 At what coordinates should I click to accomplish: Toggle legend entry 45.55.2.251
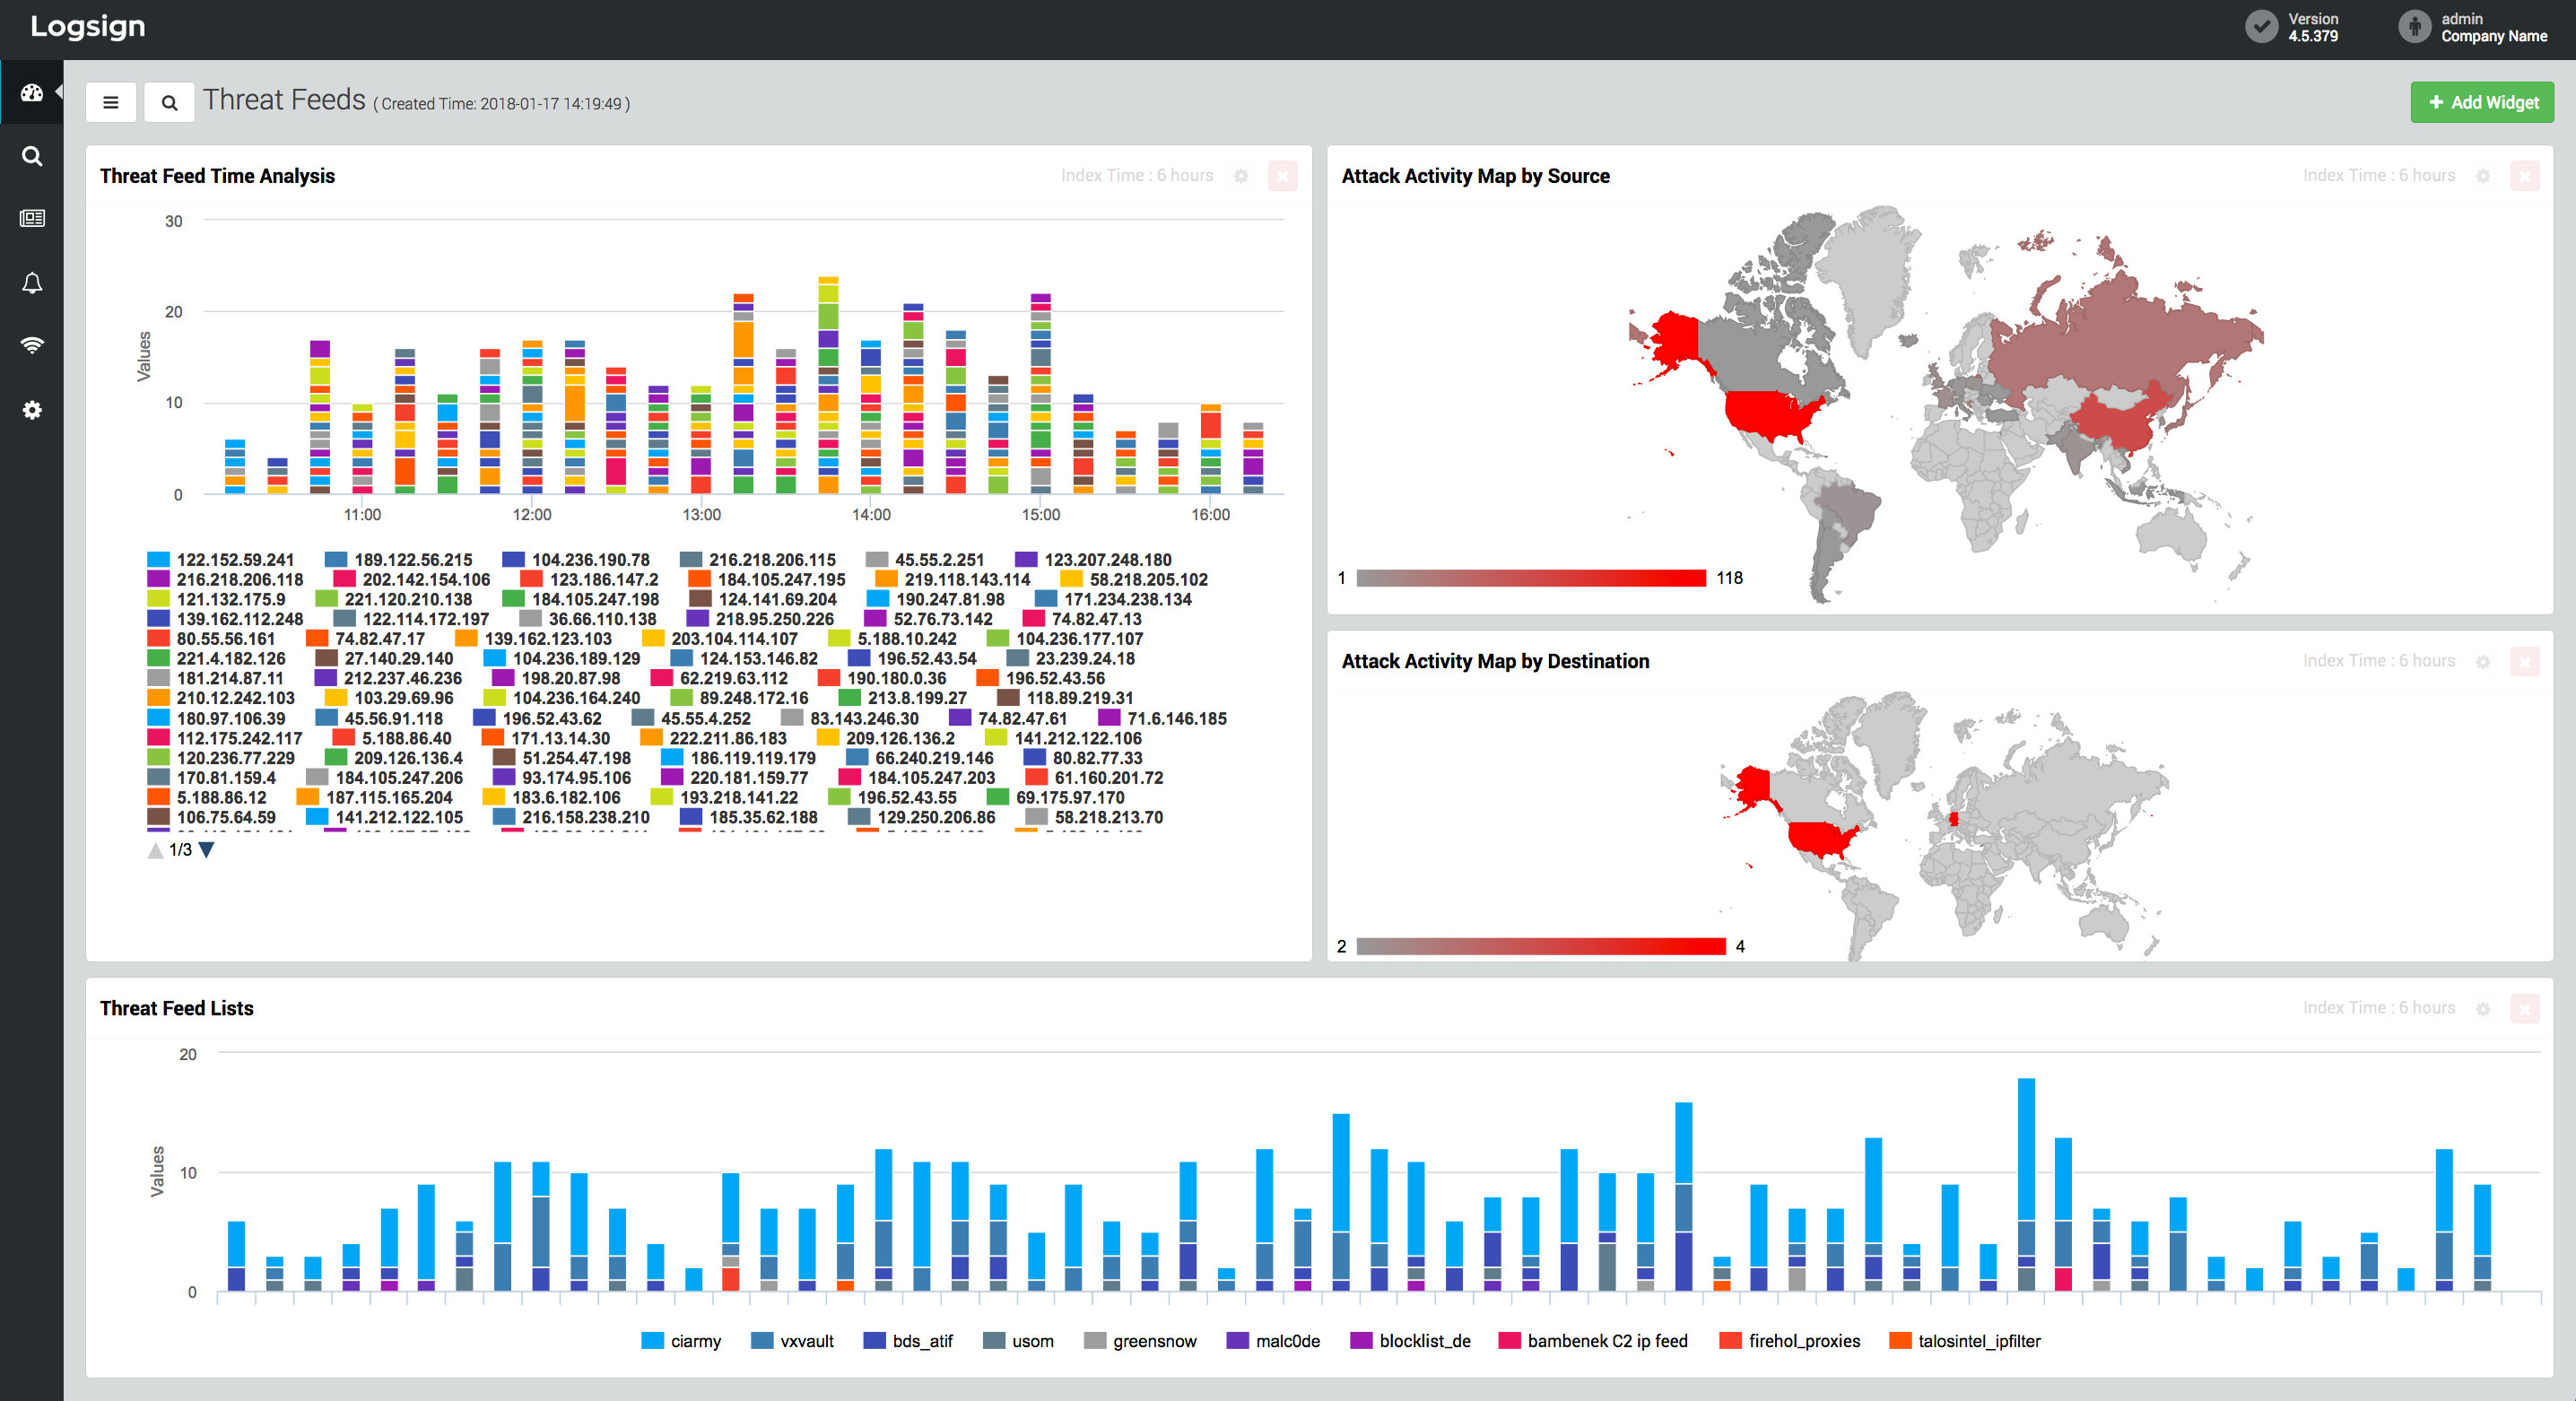[x=925, y=560]
